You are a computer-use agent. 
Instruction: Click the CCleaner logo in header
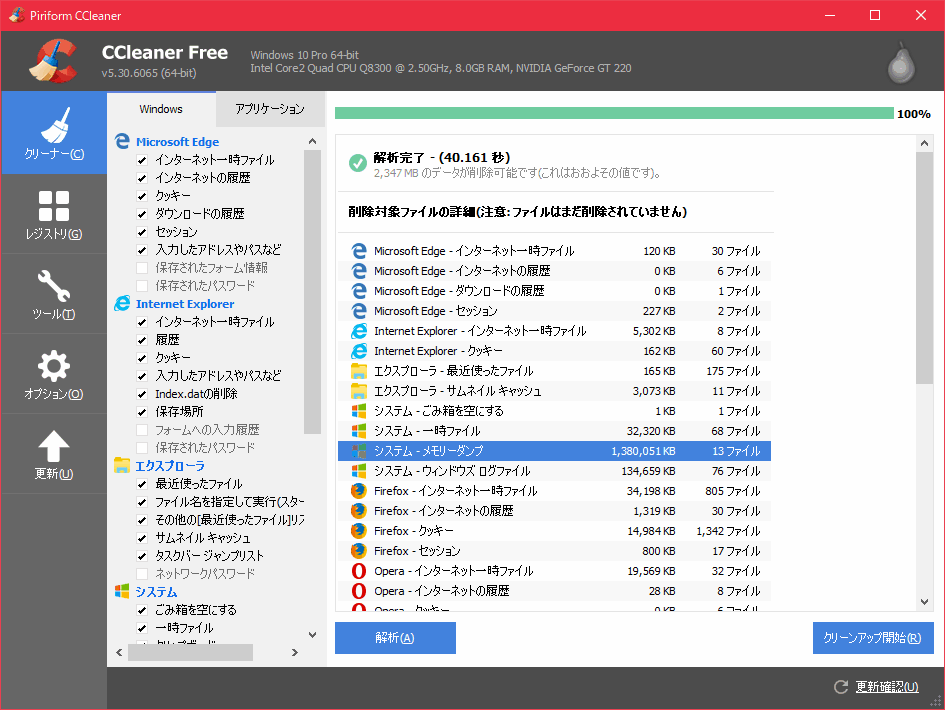click(54, 60)
